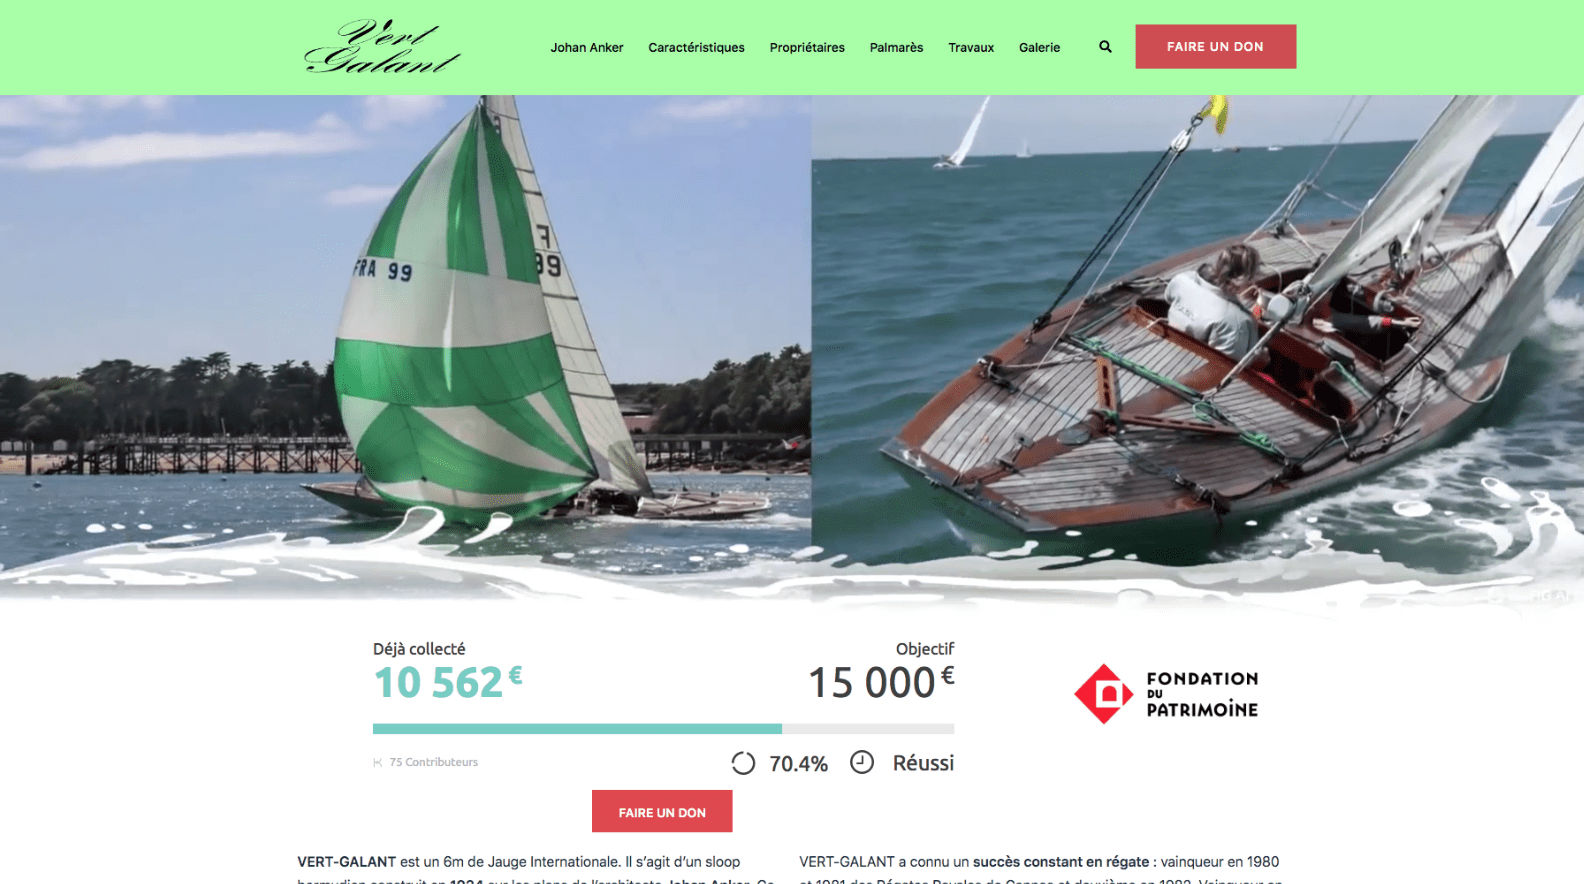Go to the Caractéristiques section
The image size is (1584, 884).
(x=696, y=47)
